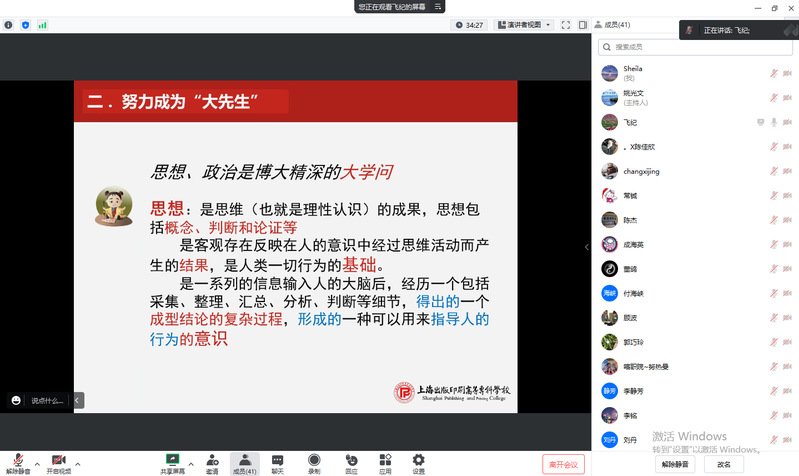Toggle microphone with 解除静音 in bottom toolbar

click(x=18, y=461)
